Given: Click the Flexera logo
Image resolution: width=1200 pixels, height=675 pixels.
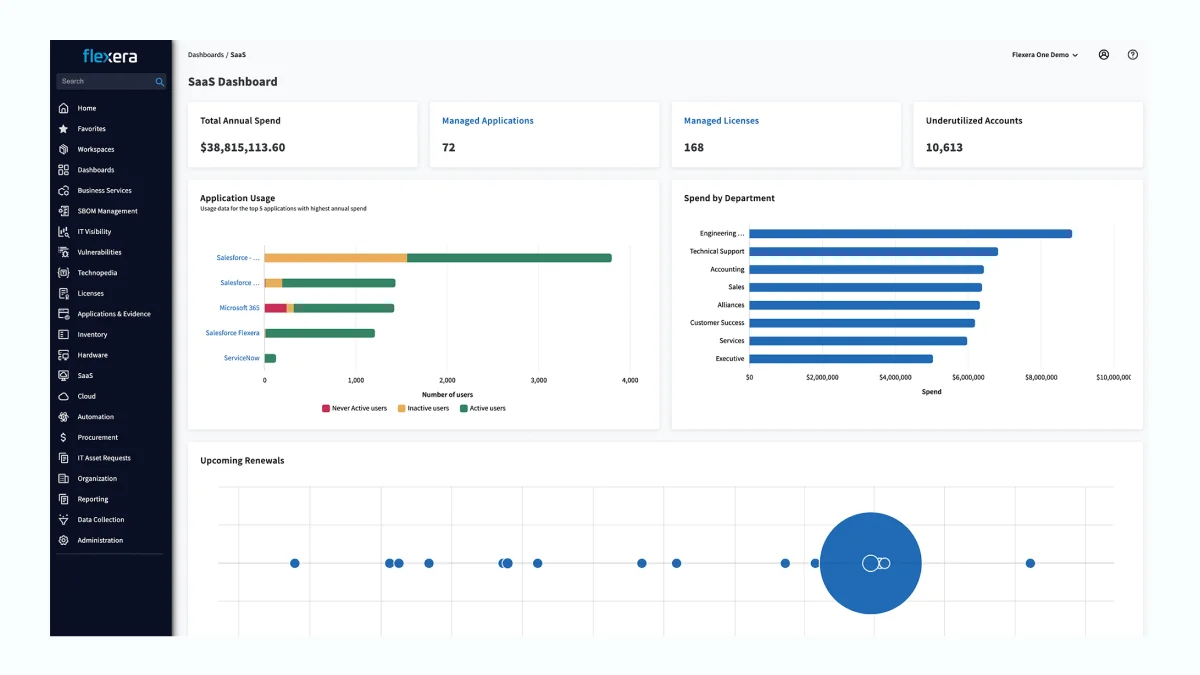Looking at the screenshot, I should (110, 56).
